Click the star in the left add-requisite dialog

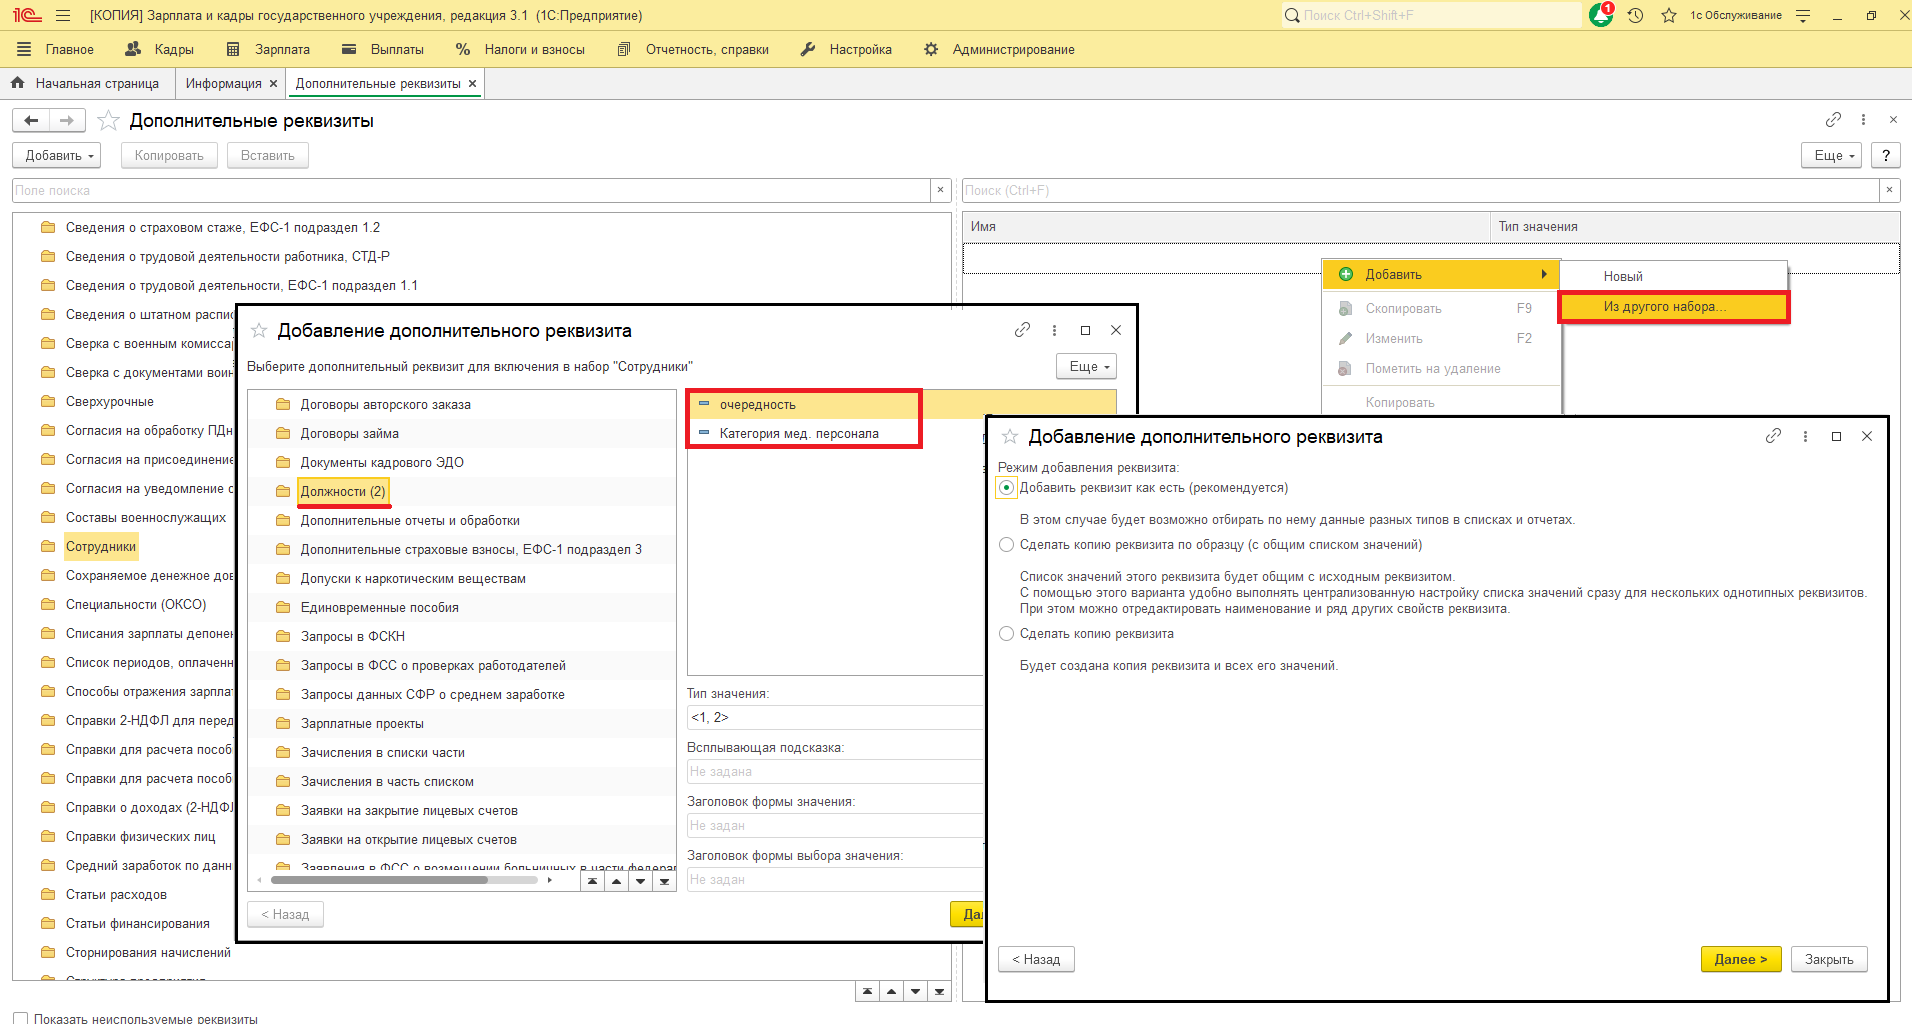click(259, 331)
